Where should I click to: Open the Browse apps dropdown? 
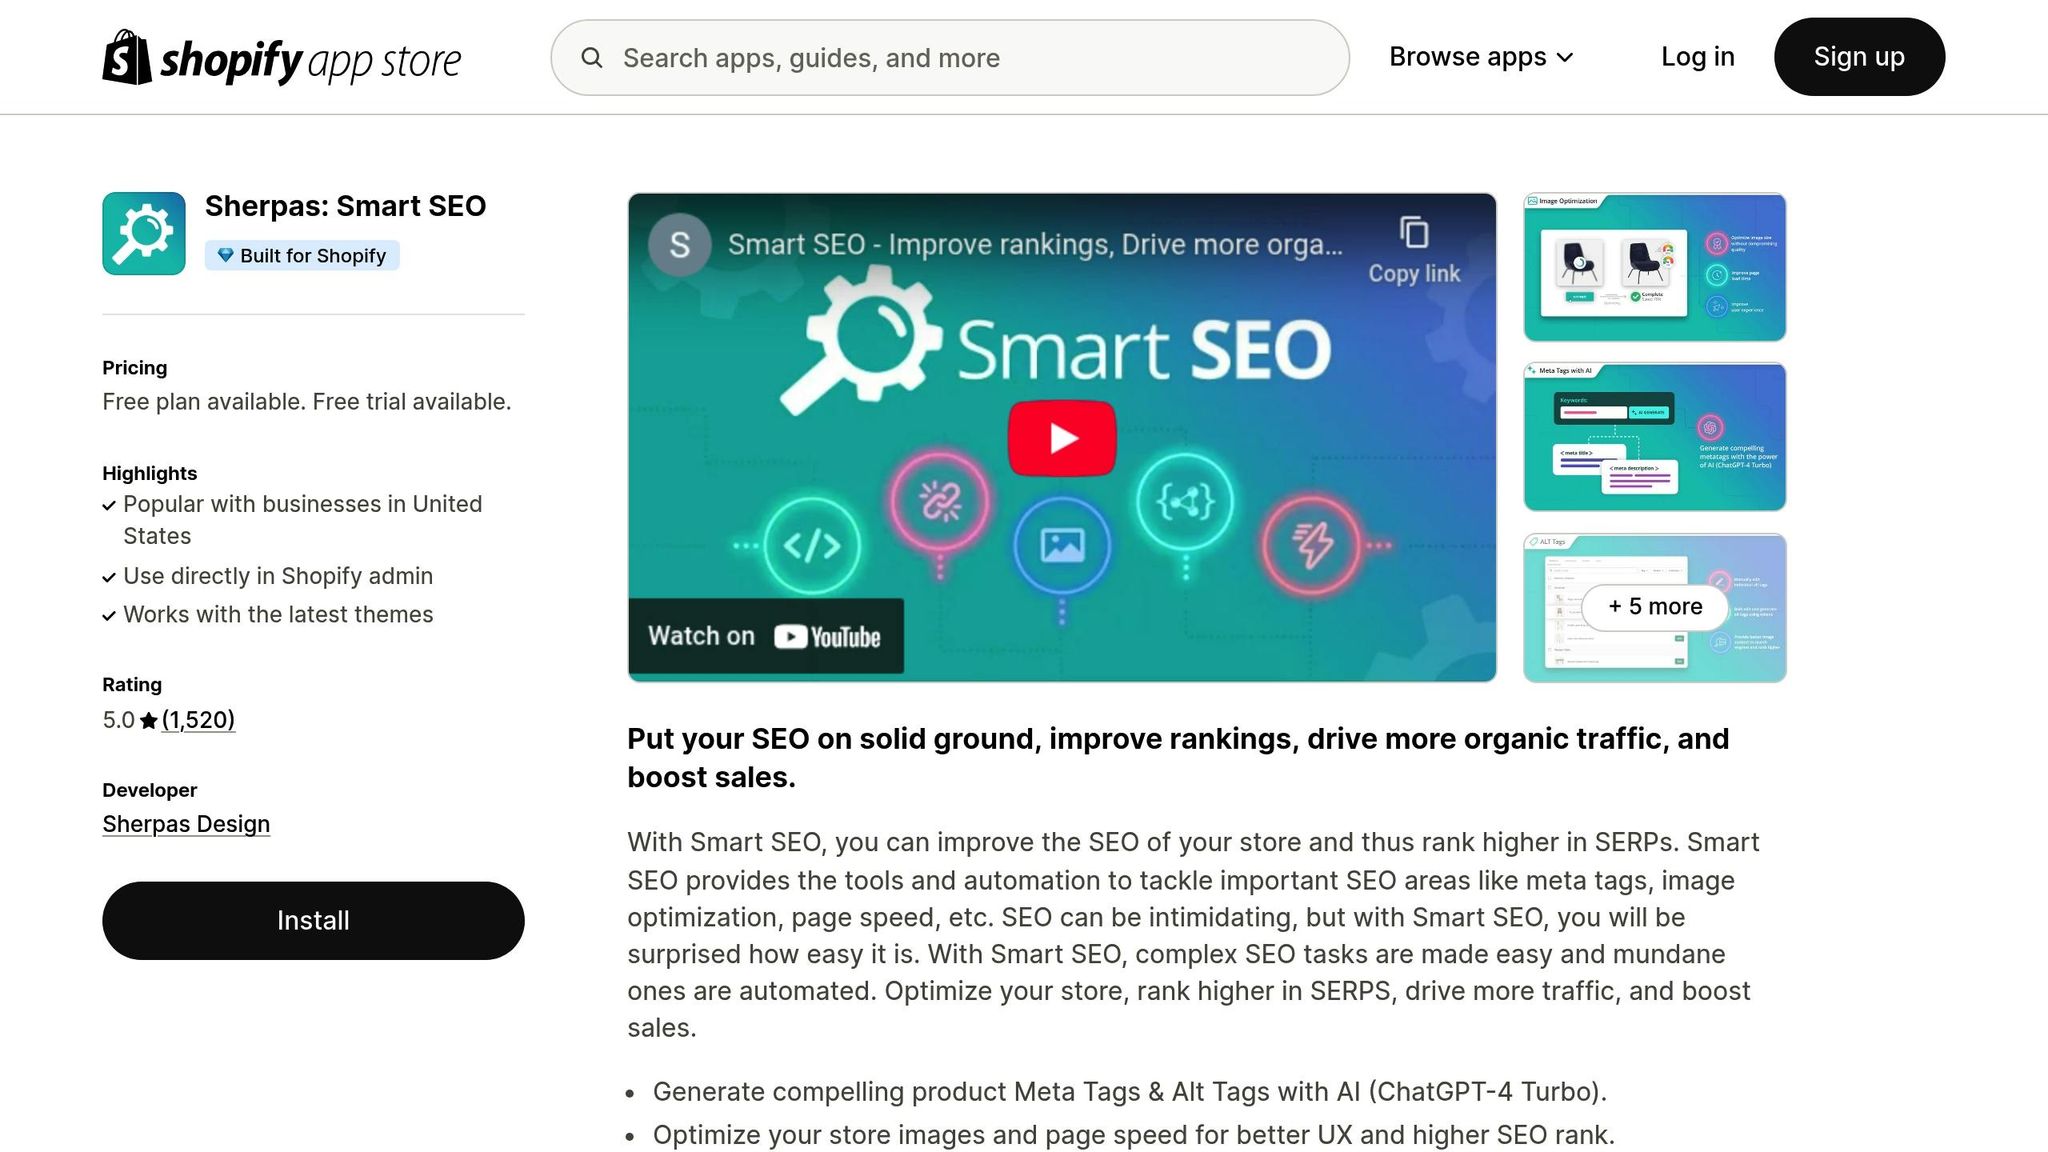click(1467, 57)
